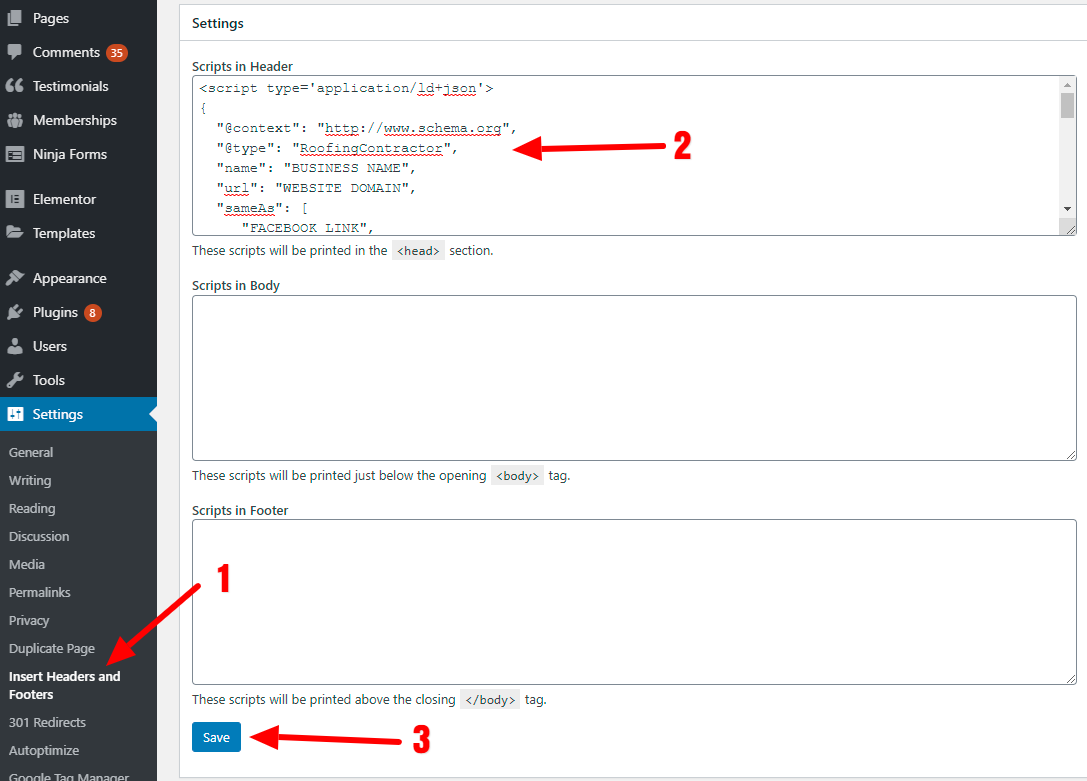Click the Plugins plug icon
The image size is (1087, 781).
[15, 312]
